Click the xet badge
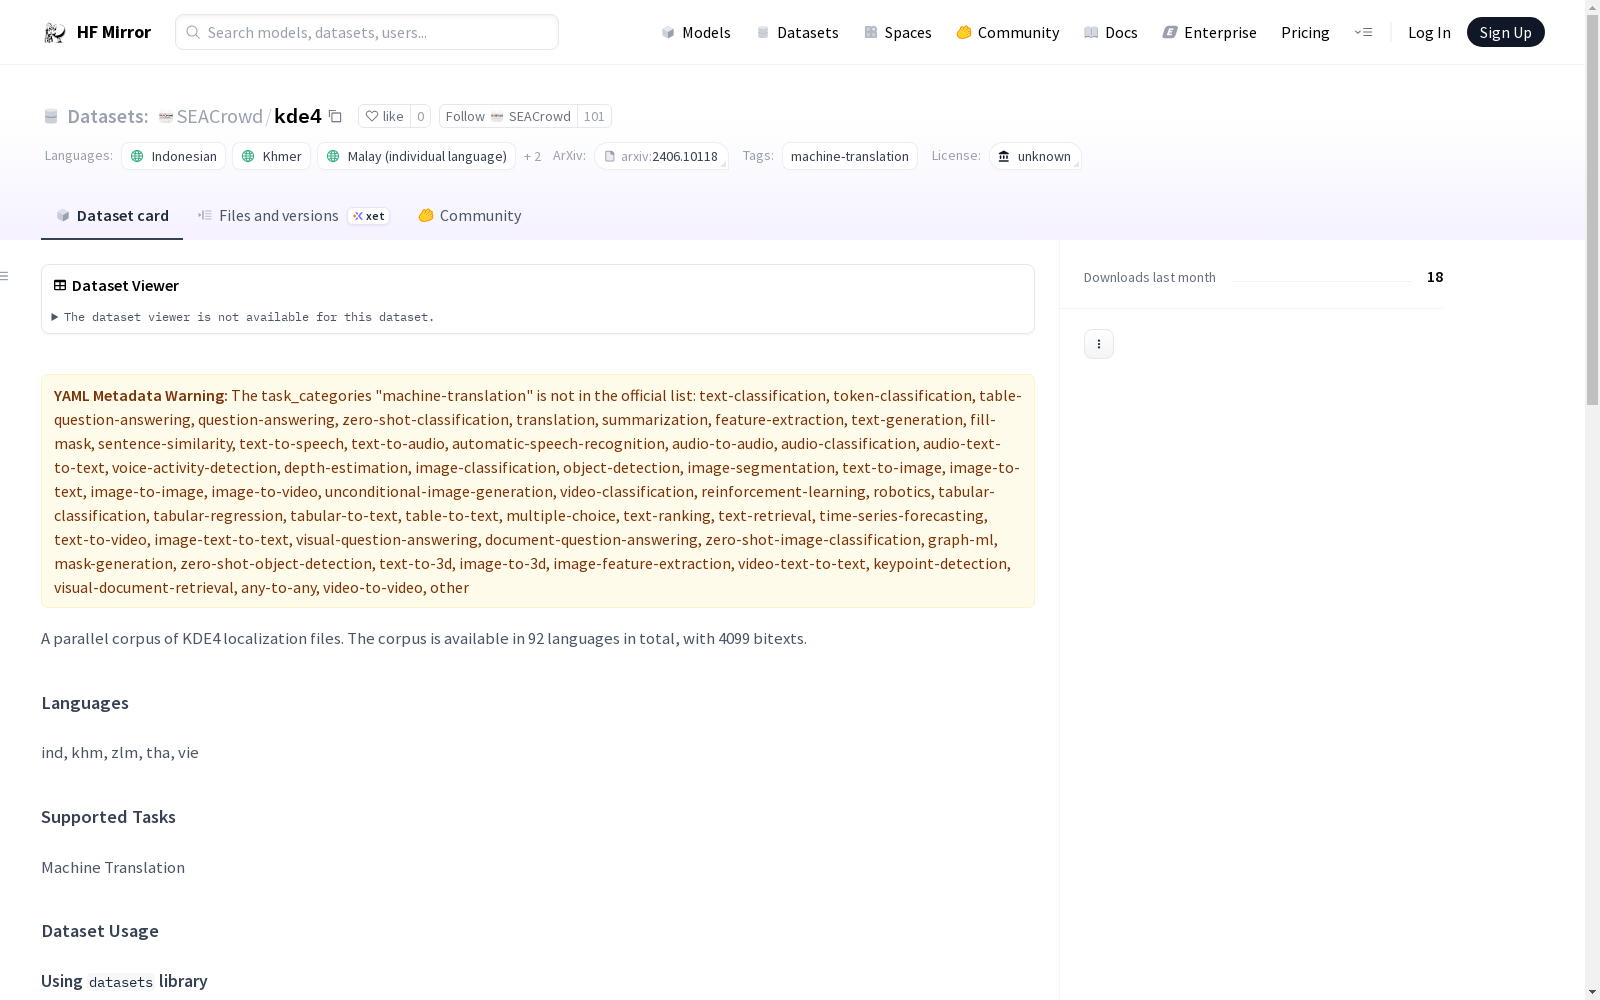The image size is (1600, 1000). tap(369, 216)
